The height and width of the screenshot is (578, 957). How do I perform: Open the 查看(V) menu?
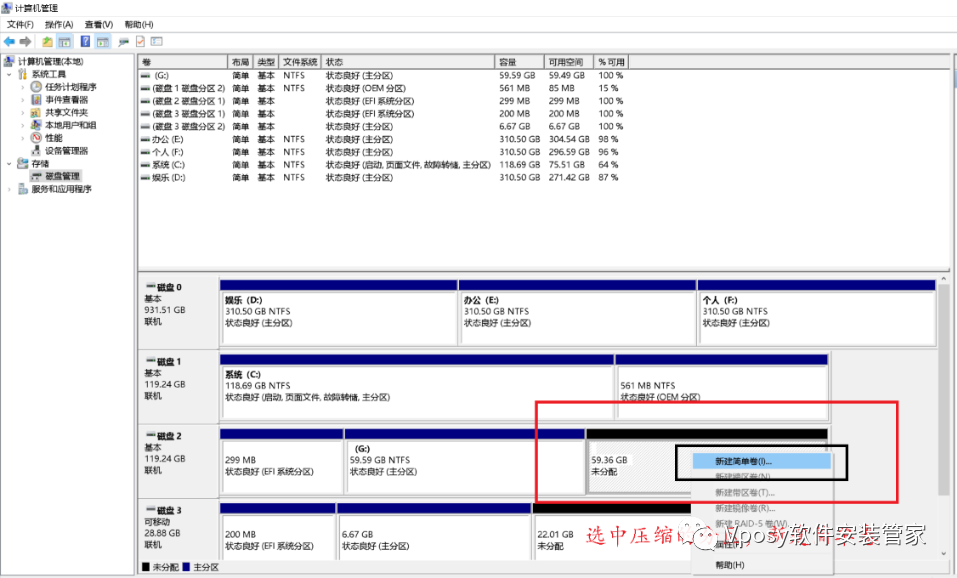(98, 24)
